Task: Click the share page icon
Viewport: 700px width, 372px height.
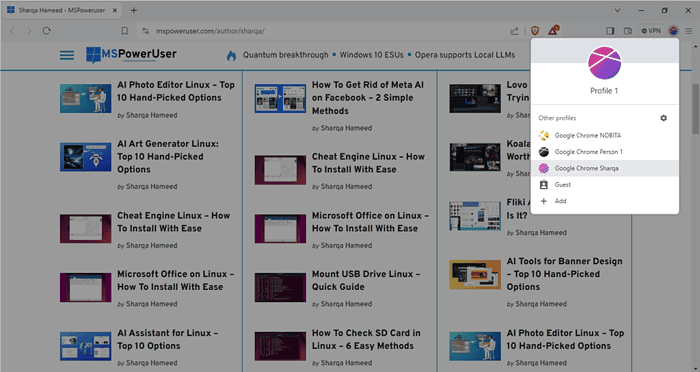Action: [514, 31]
